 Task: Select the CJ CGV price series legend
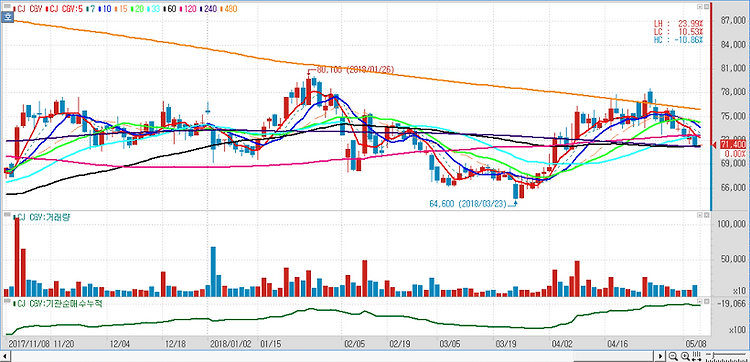(x=28, y=9)
